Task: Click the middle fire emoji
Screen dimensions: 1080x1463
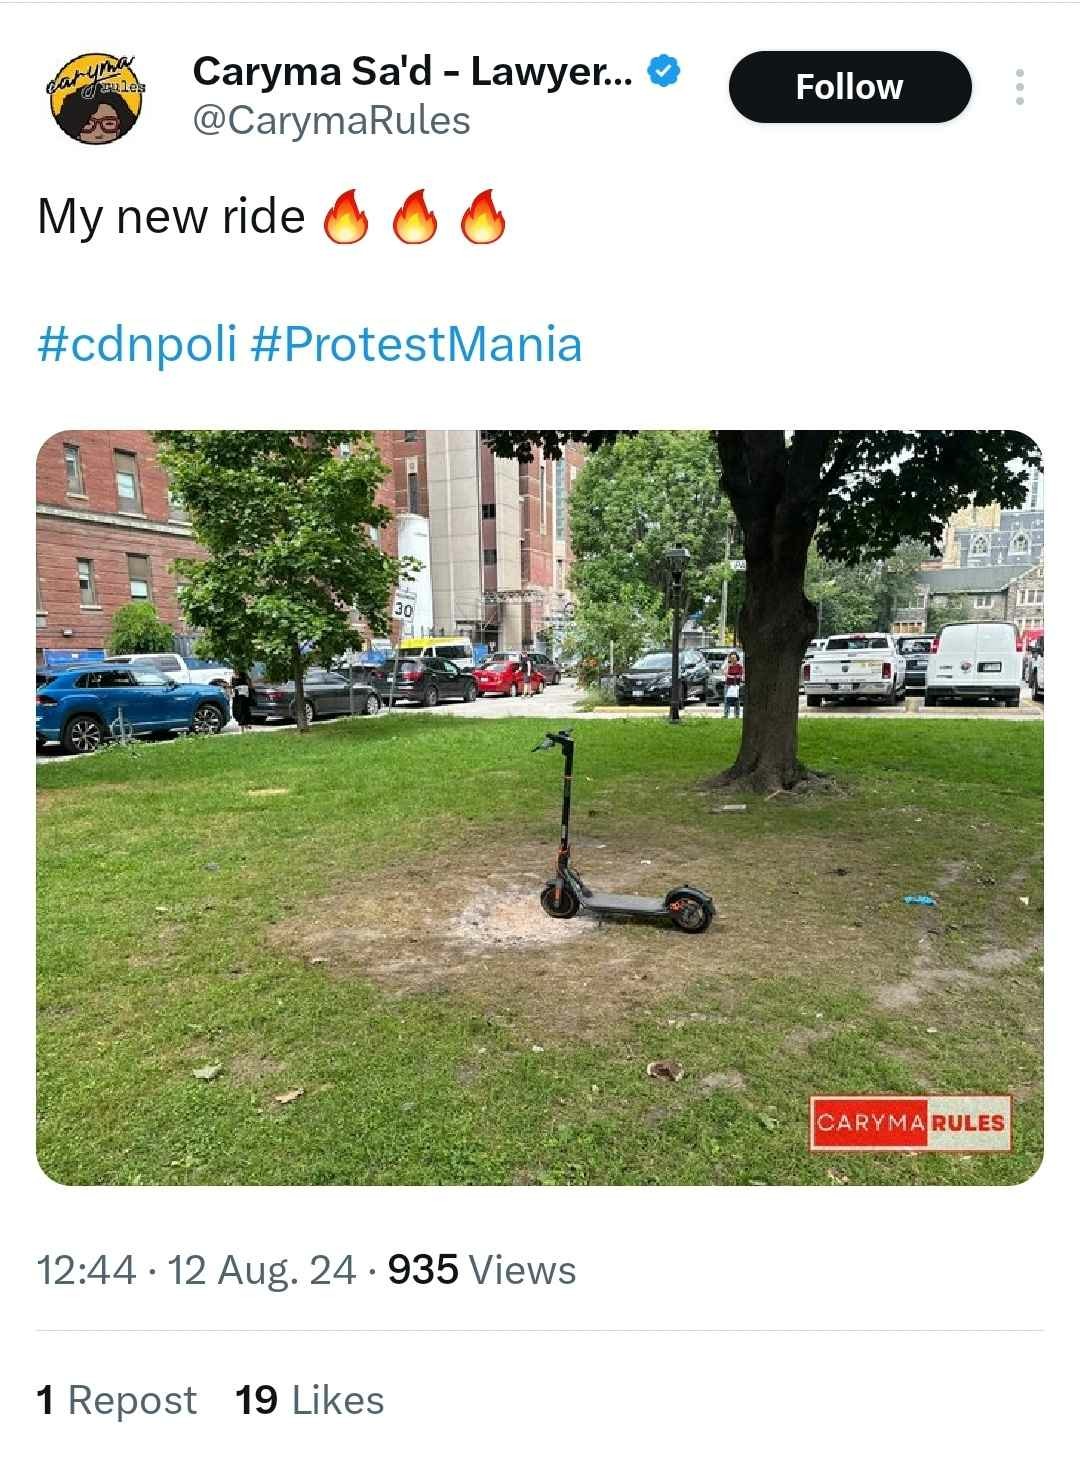Action: [x=414, y=216]
